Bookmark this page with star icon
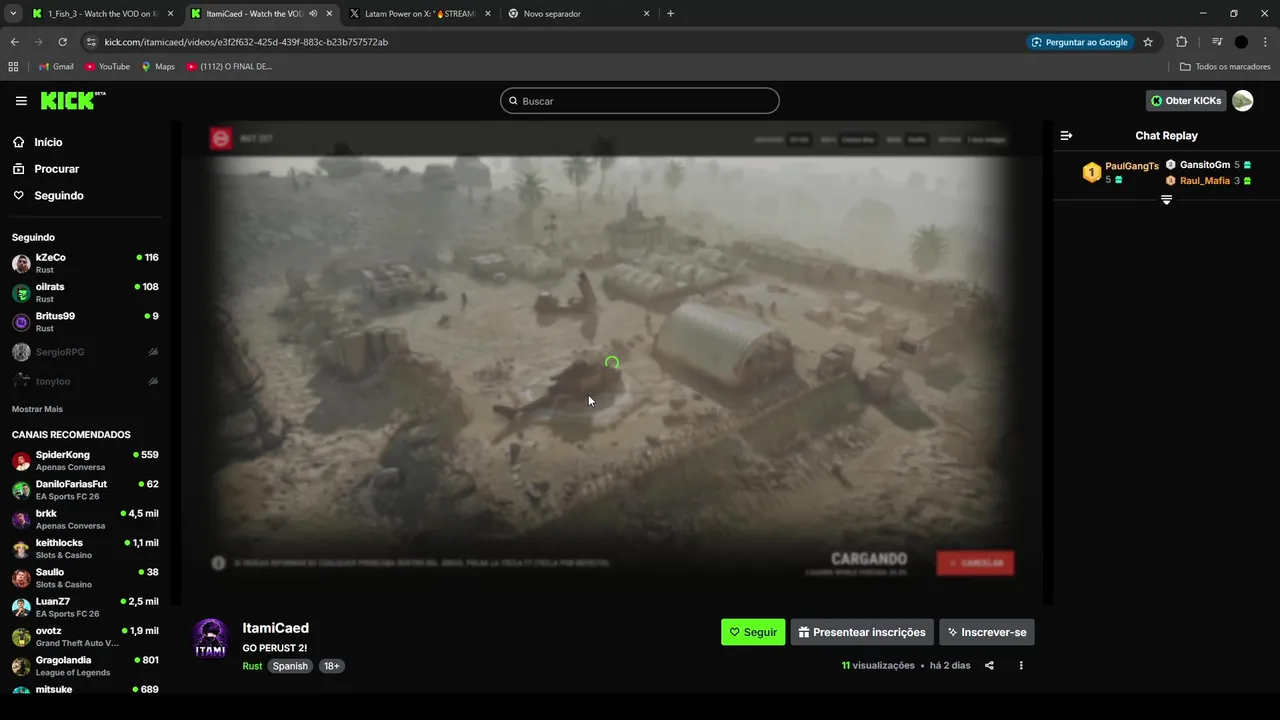The image size is (1280, 720). point(1148,42)
